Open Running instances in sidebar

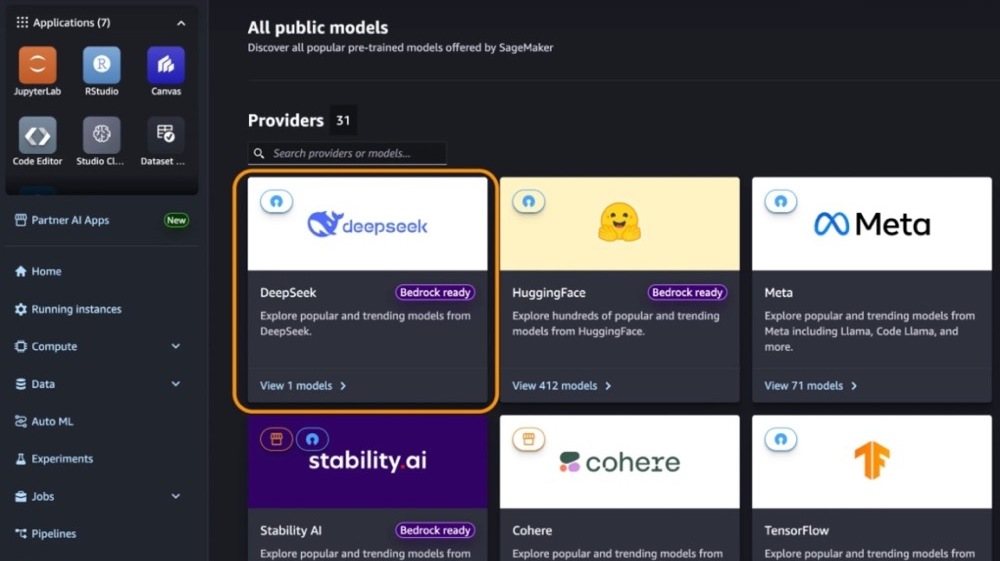[76, 309]
